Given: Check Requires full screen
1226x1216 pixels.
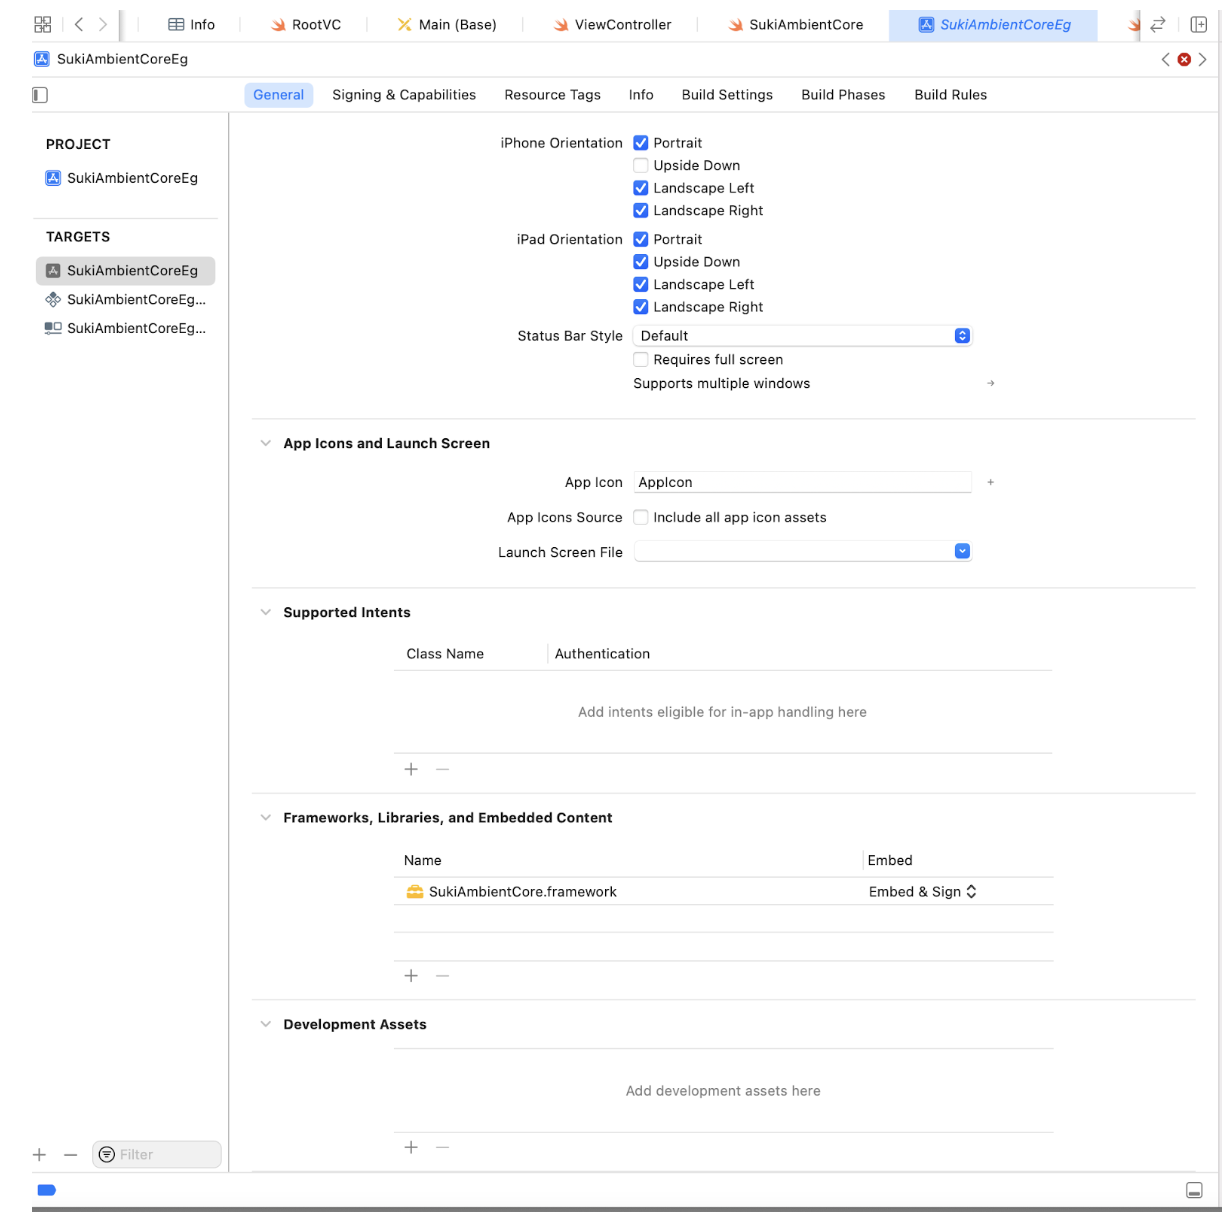Looking at the screenshot, I should (x=640, y=359).
